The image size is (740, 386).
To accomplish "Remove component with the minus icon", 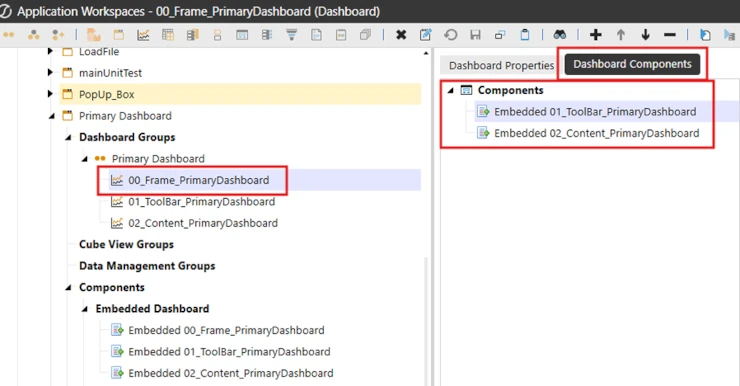I will (670, 35).
